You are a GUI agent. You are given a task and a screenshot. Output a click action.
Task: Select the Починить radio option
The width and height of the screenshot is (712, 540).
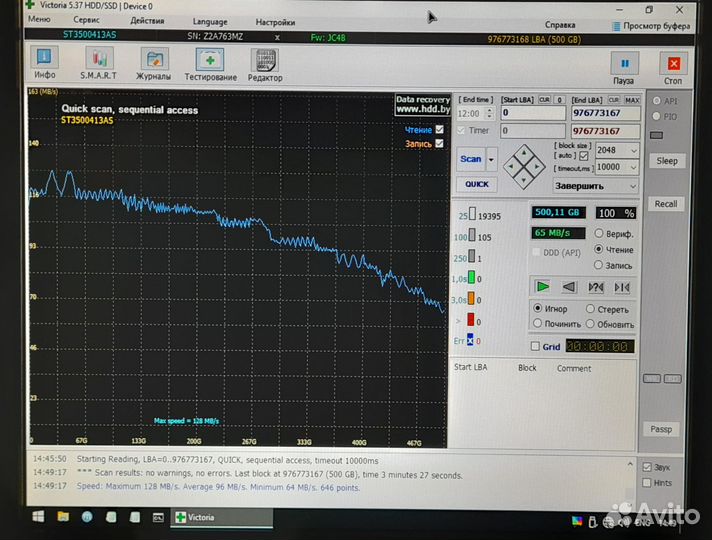coord(538,324)
